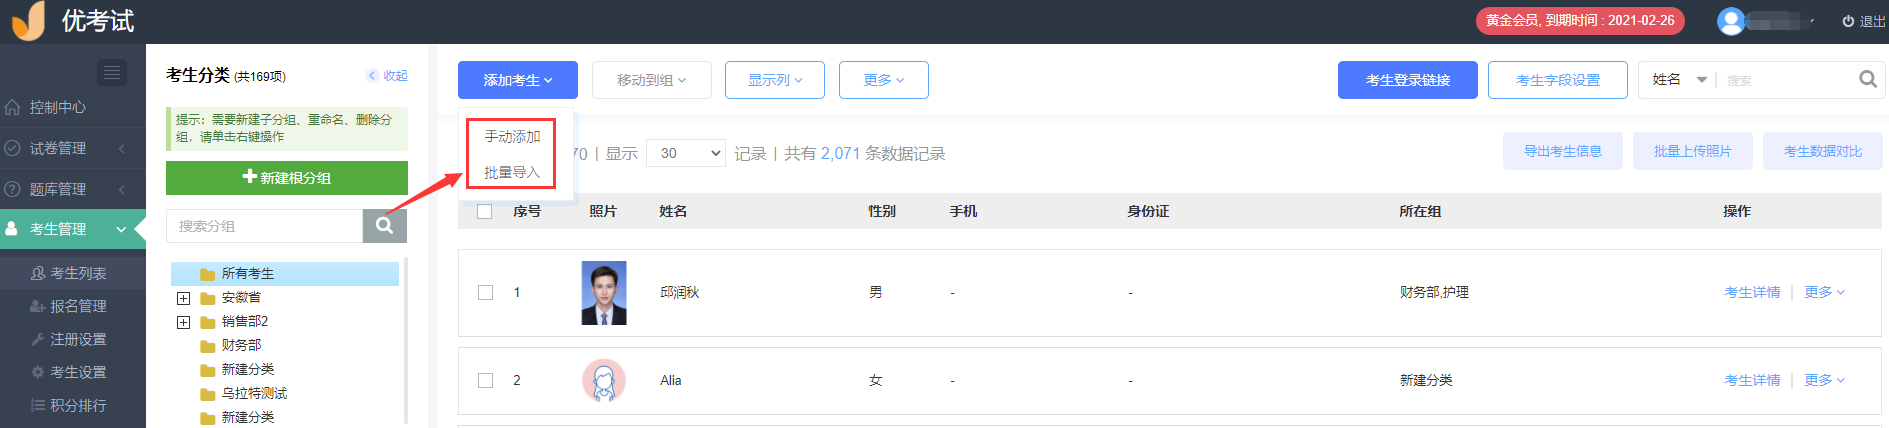Open the 显示列 dropdown
1889x428 pixels.
(x=775, y=80)
